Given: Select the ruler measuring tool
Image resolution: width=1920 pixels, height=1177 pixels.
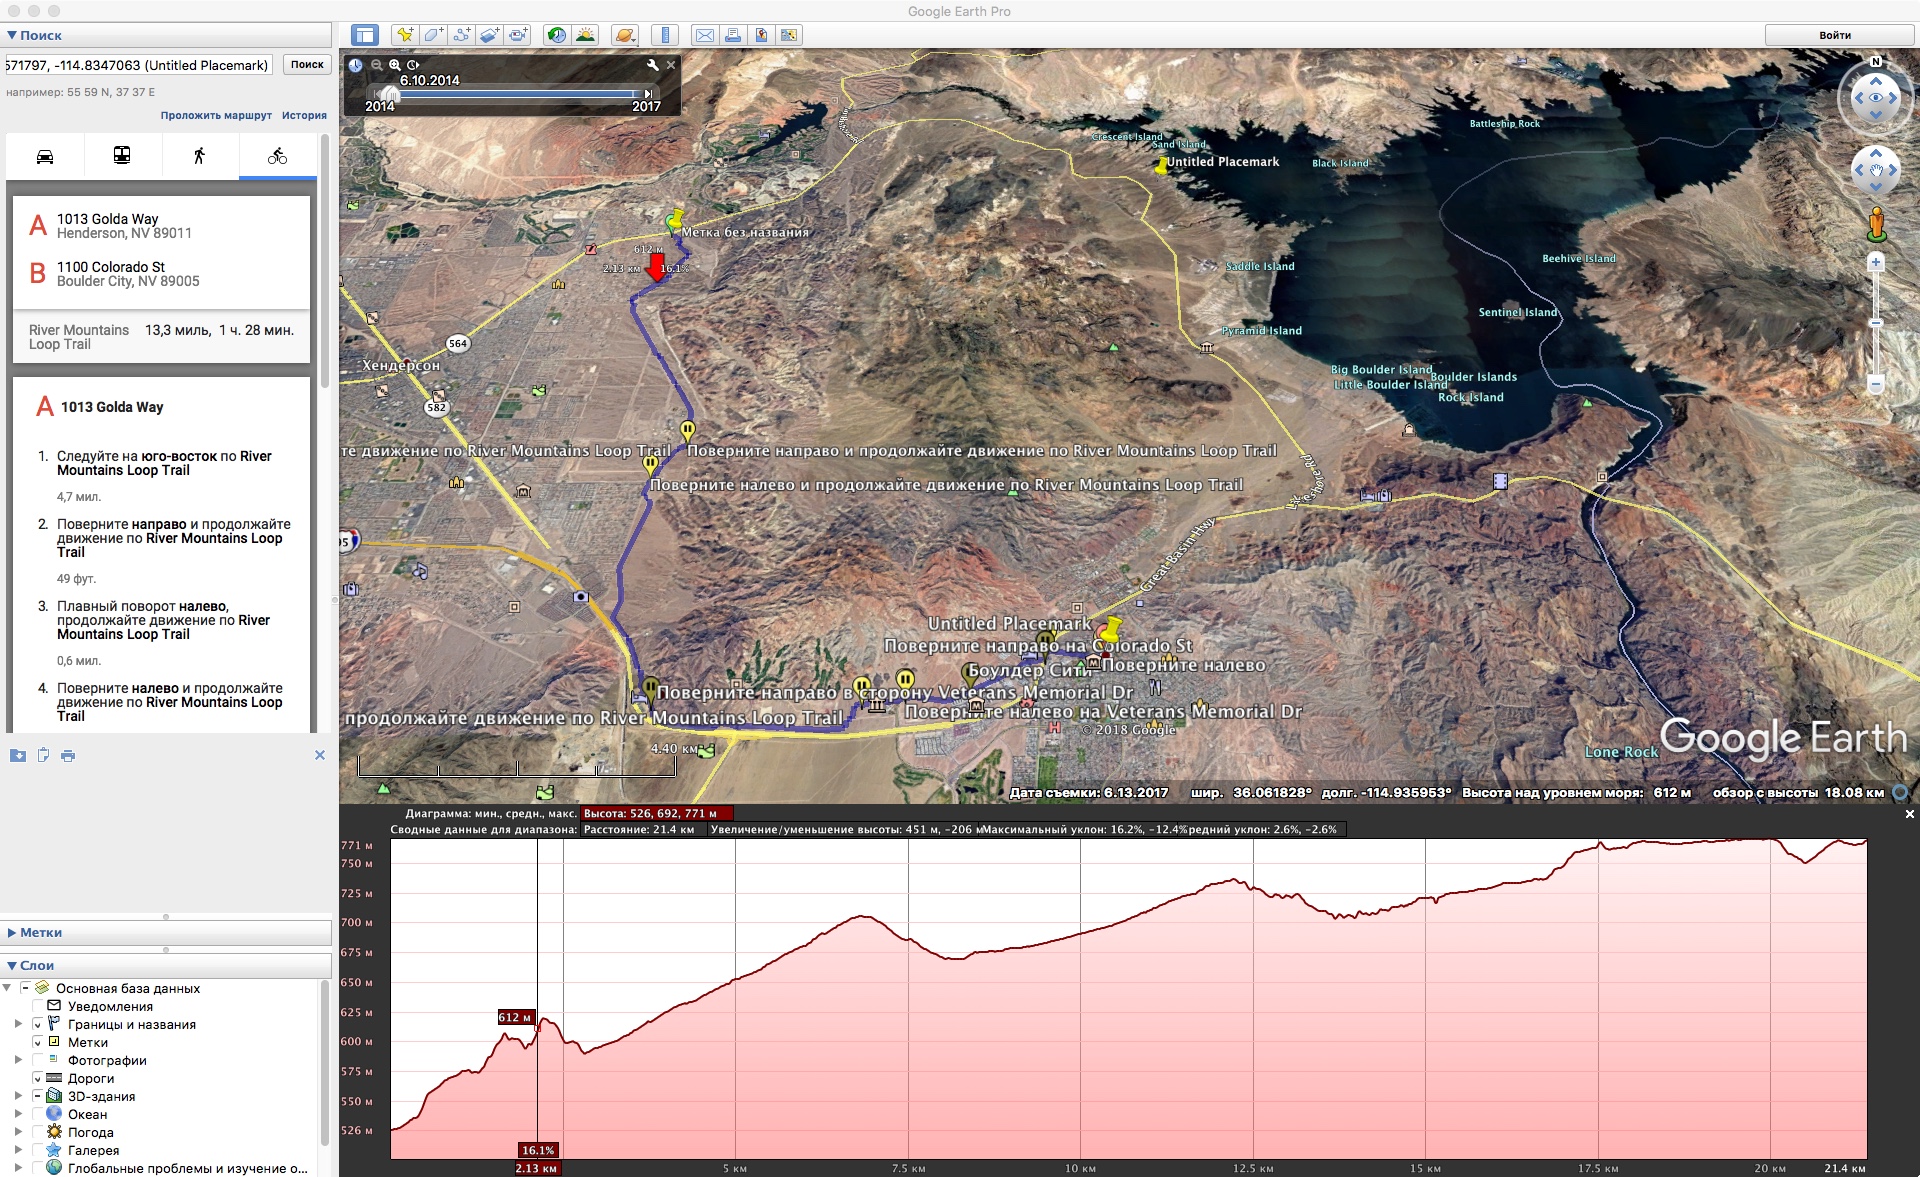Looking at the screenshot, I should click(665, 35).
